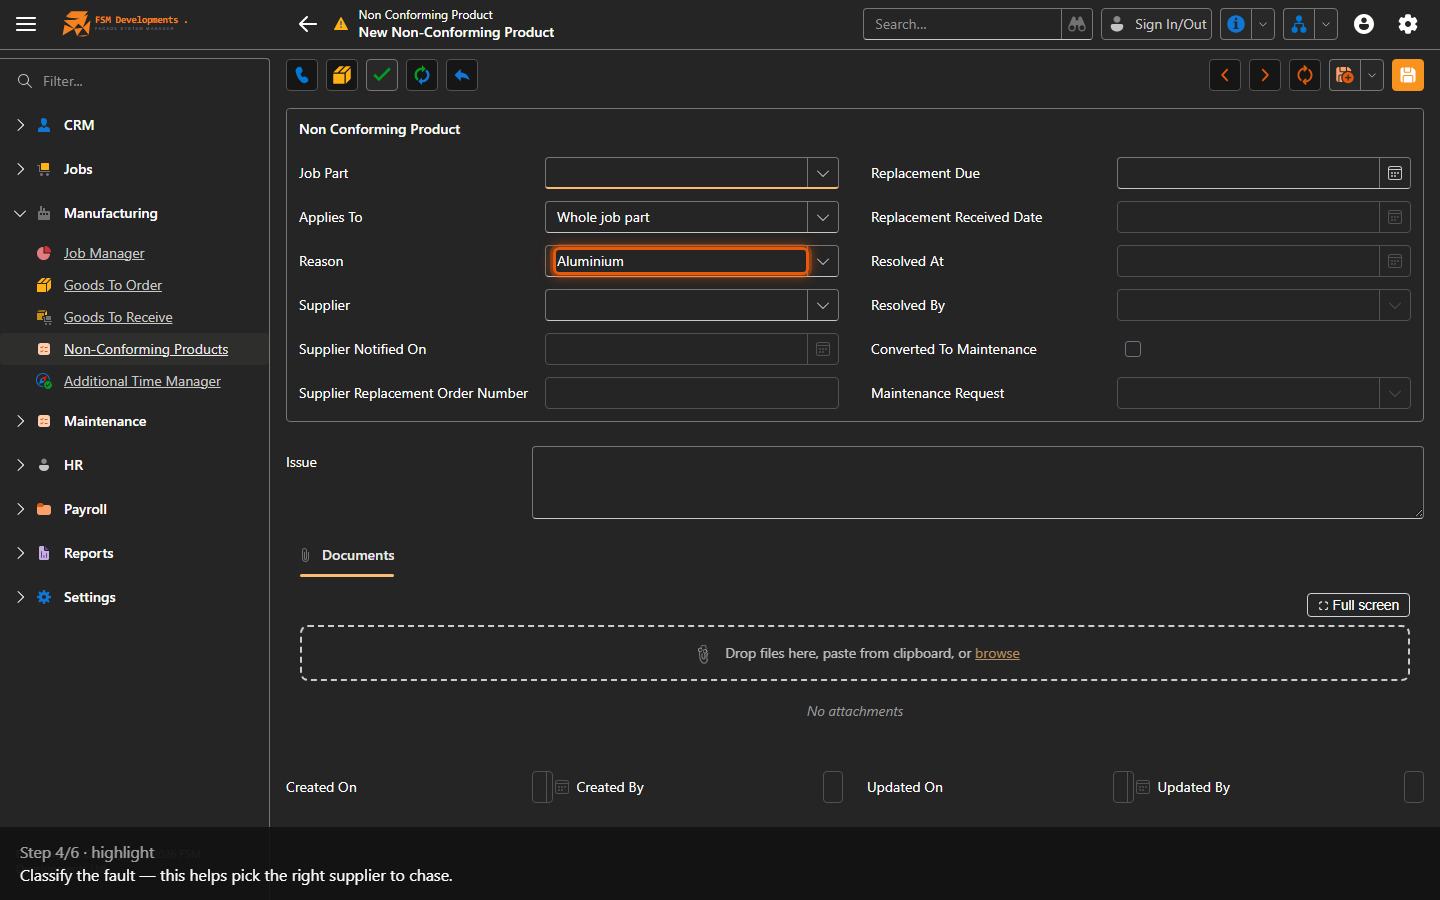
Task: Click the browse link to attach files
Action: point(997,653)
